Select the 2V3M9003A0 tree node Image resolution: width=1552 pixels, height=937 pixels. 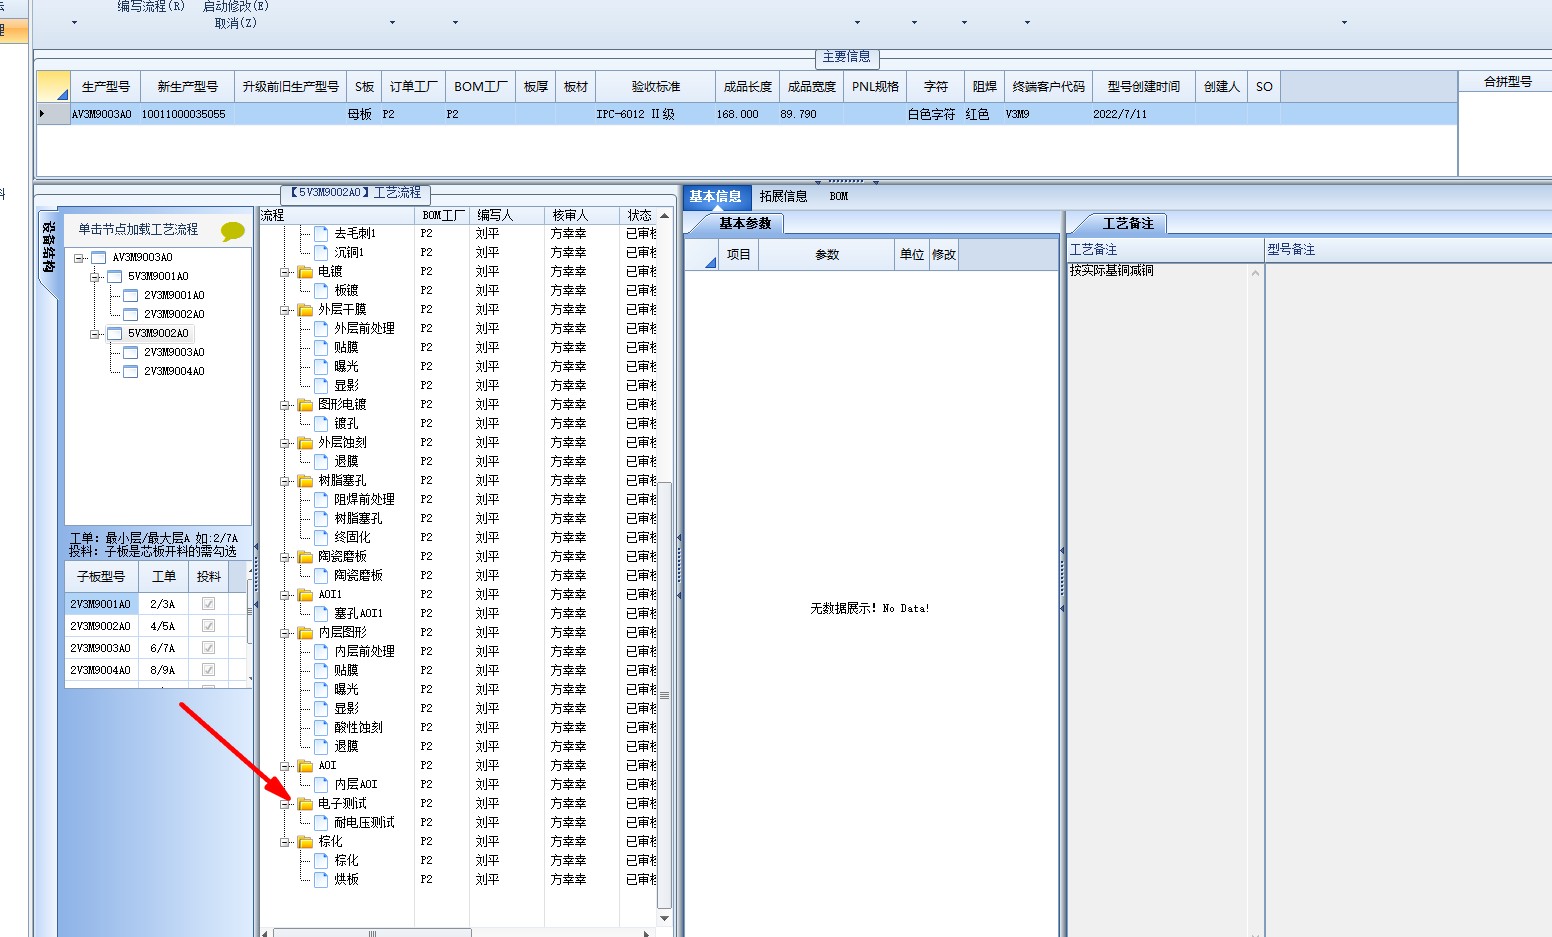(174, 353)
